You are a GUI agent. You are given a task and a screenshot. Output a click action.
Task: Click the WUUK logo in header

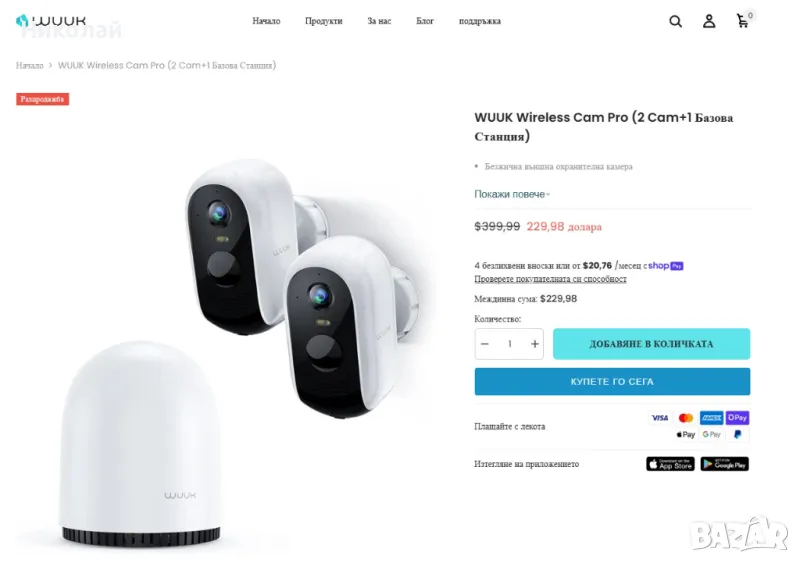click(x=51, y=21)
